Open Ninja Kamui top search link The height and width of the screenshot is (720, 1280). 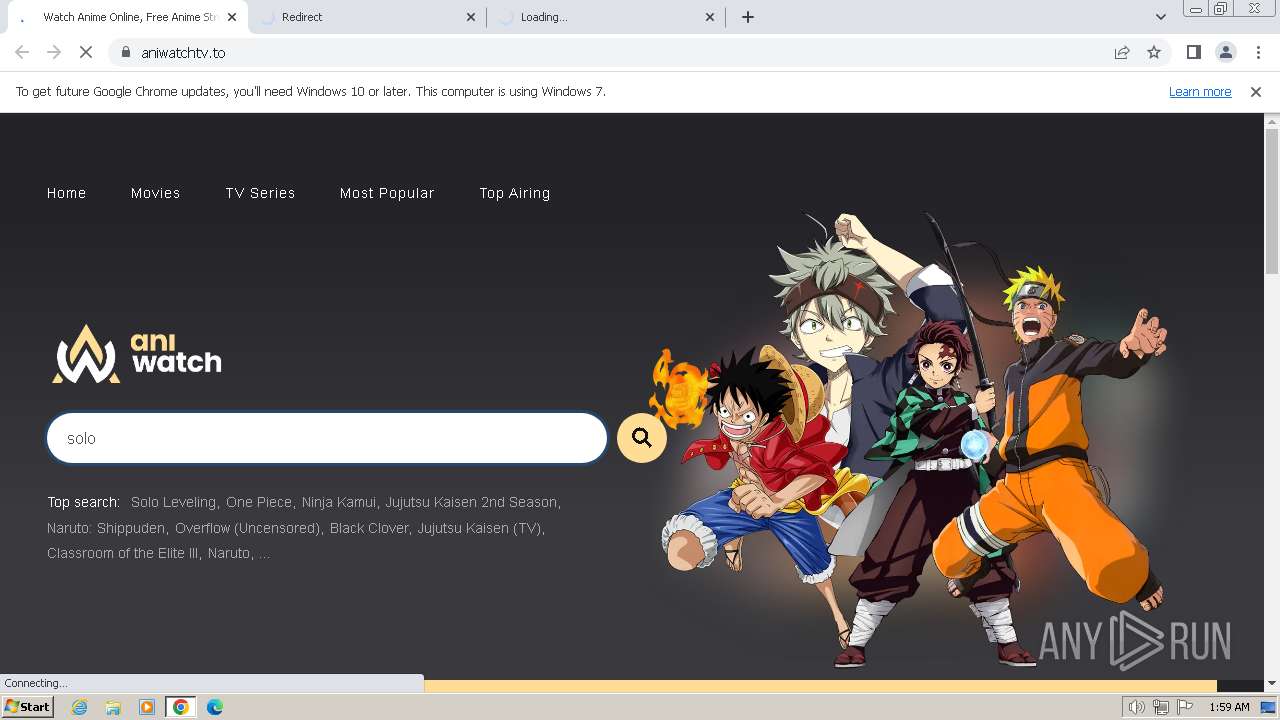(x=339, y=502)
